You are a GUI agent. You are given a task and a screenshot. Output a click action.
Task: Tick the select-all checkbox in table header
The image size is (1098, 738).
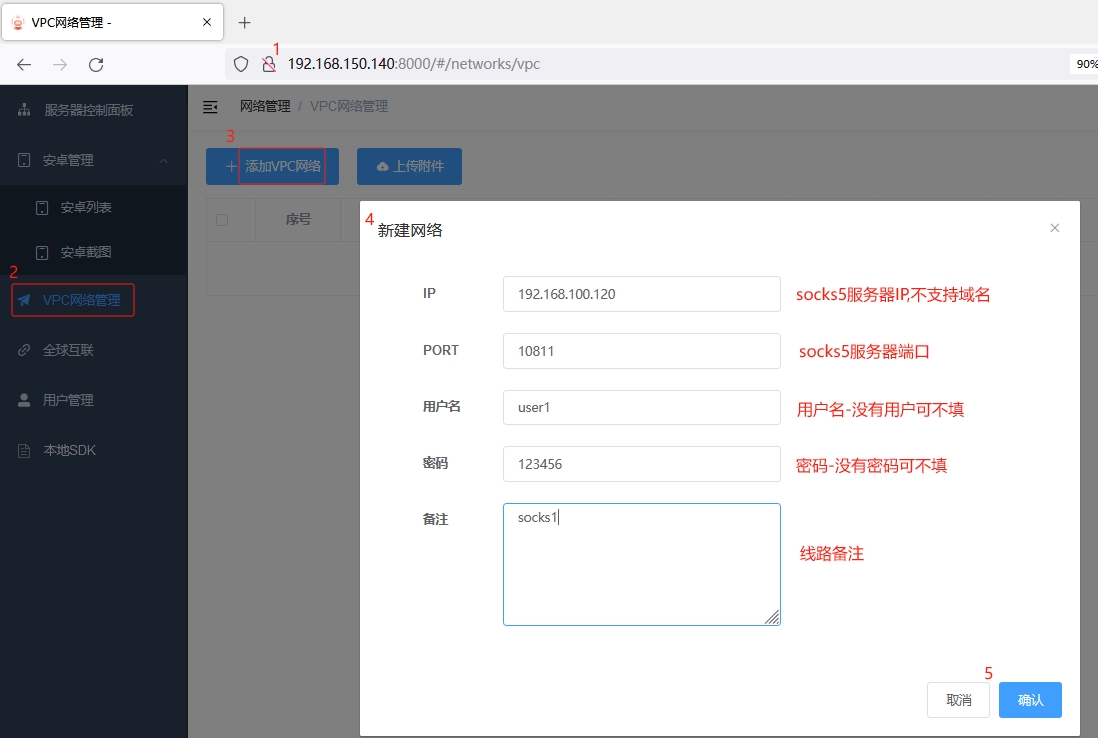222,220
